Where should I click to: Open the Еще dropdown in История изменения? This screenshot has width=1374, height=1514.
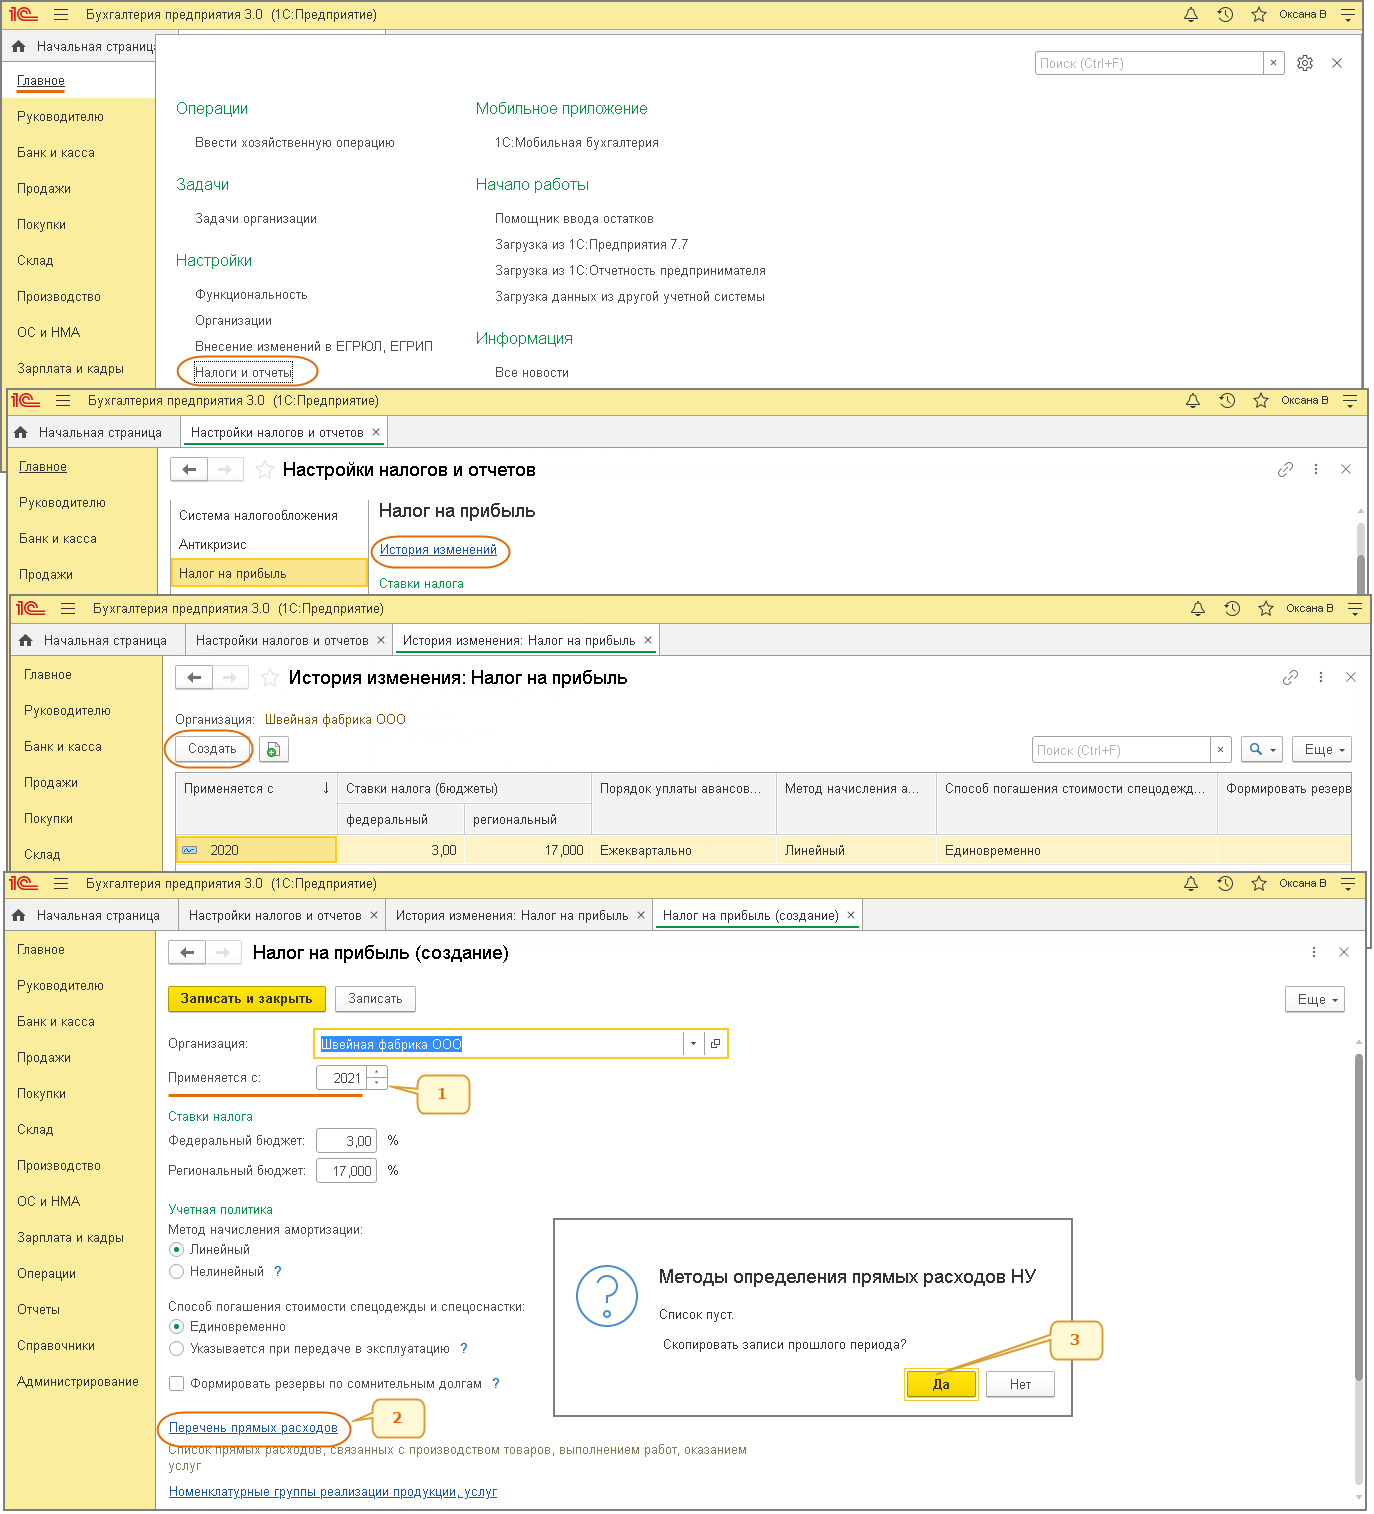1322,749
